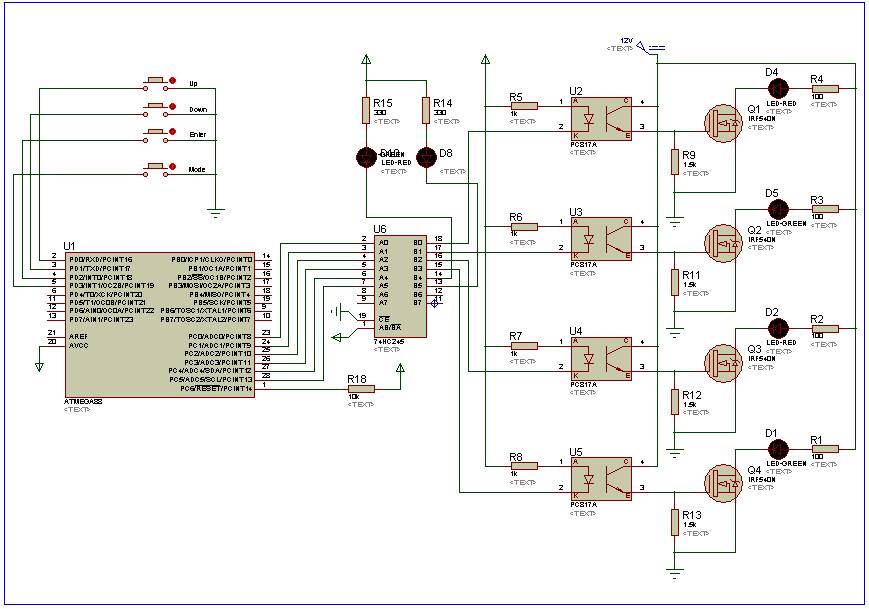The width and height of the screenshot is (869, 609).
Task: Select resistor R11 symbol
Action: coord(674,282)
